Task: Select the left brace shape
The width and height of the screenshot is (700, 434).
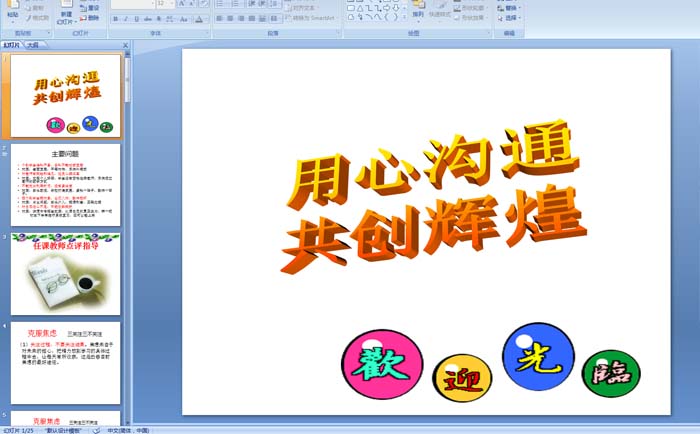Action: pyautogui.click(x=387, y=17)
